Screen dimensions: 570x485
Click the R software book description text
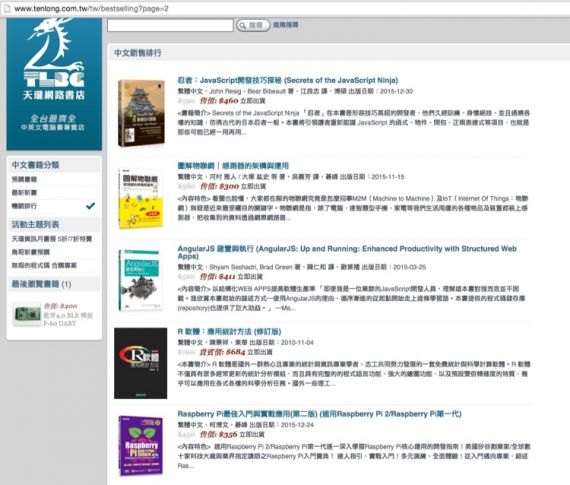[x=354, y=374]
